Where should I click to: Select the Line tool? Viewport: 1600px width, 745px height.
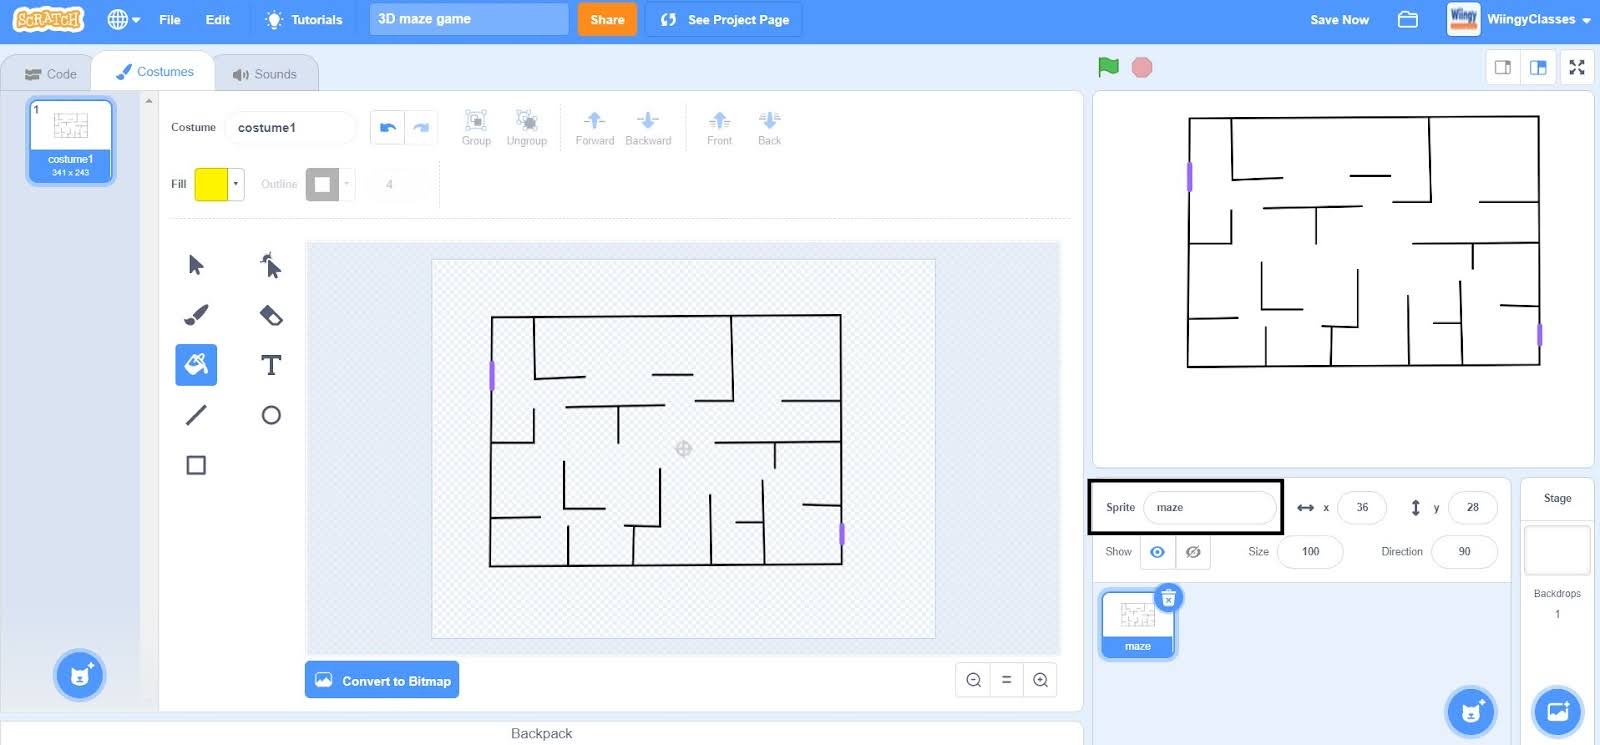(x=196, y=415)
